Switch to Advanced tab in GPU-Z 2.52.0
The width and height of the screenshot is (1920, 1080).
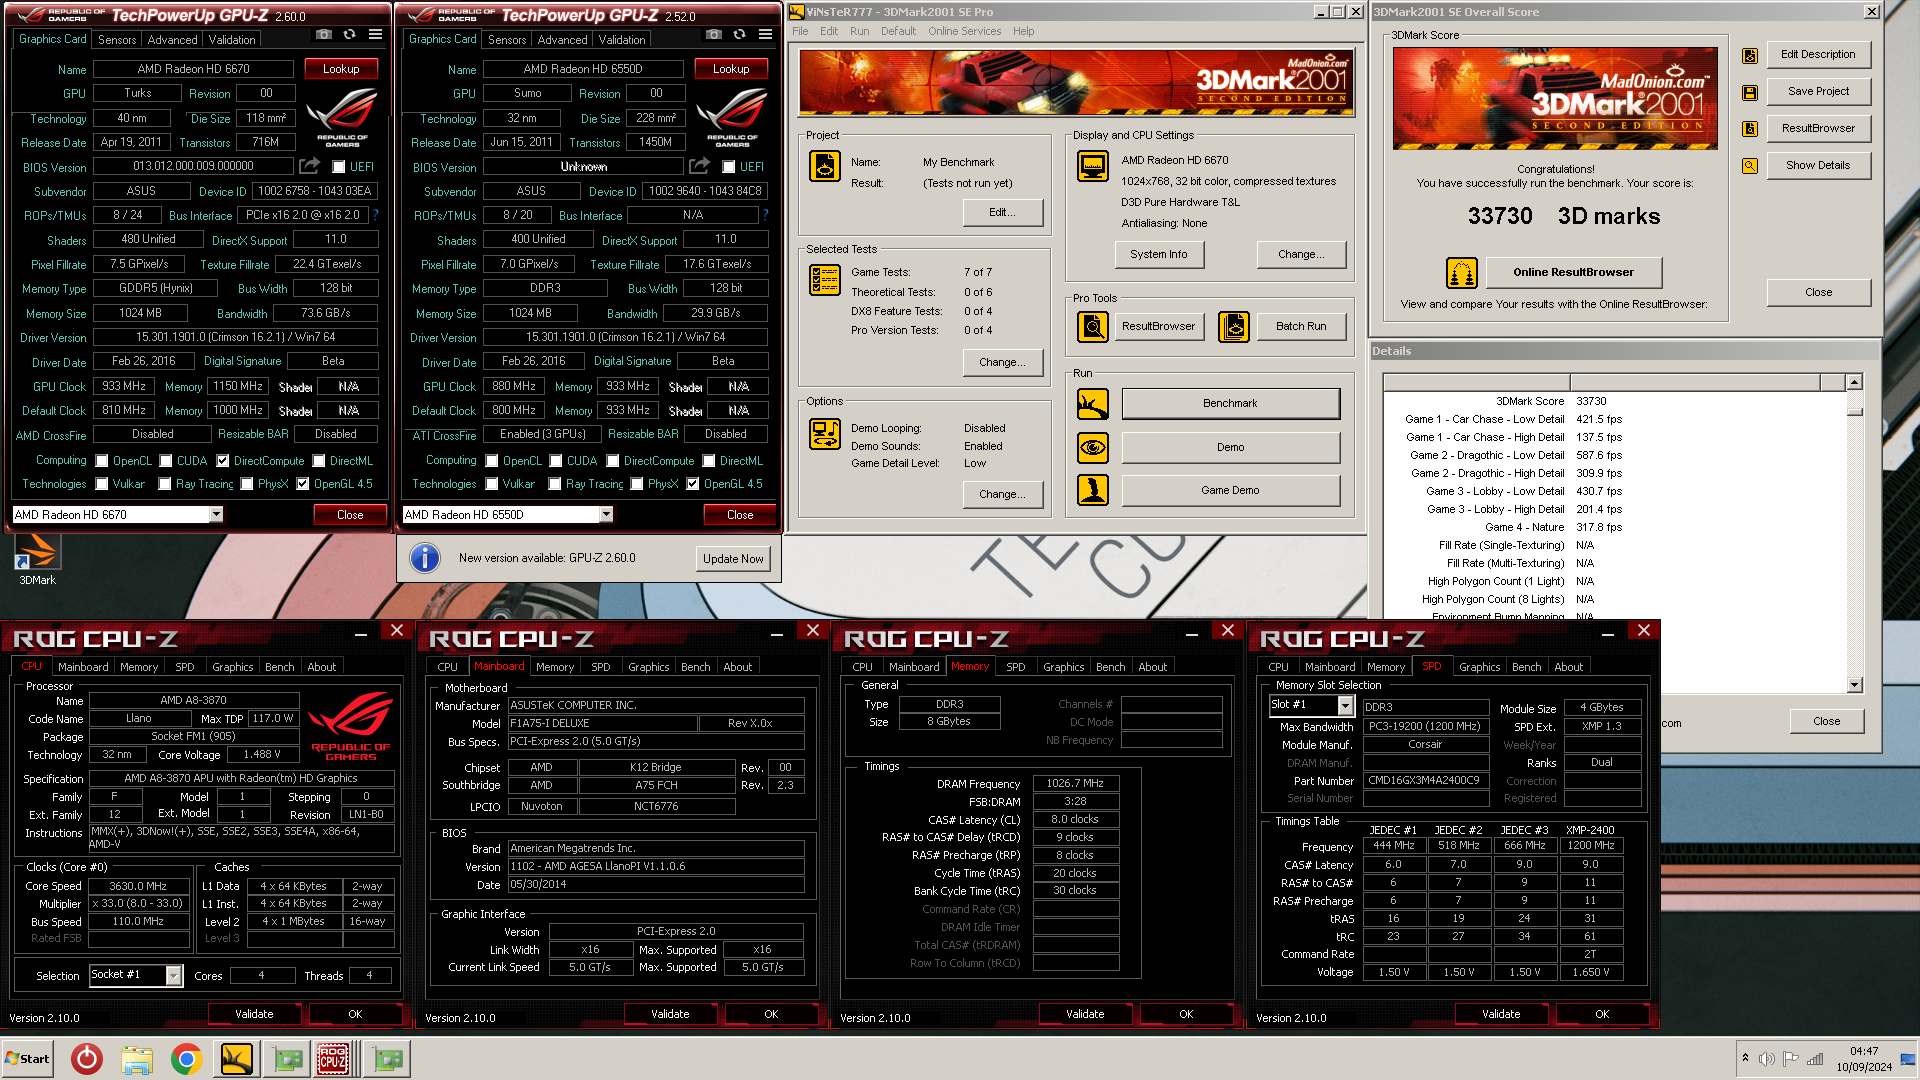tap(562, 40)
